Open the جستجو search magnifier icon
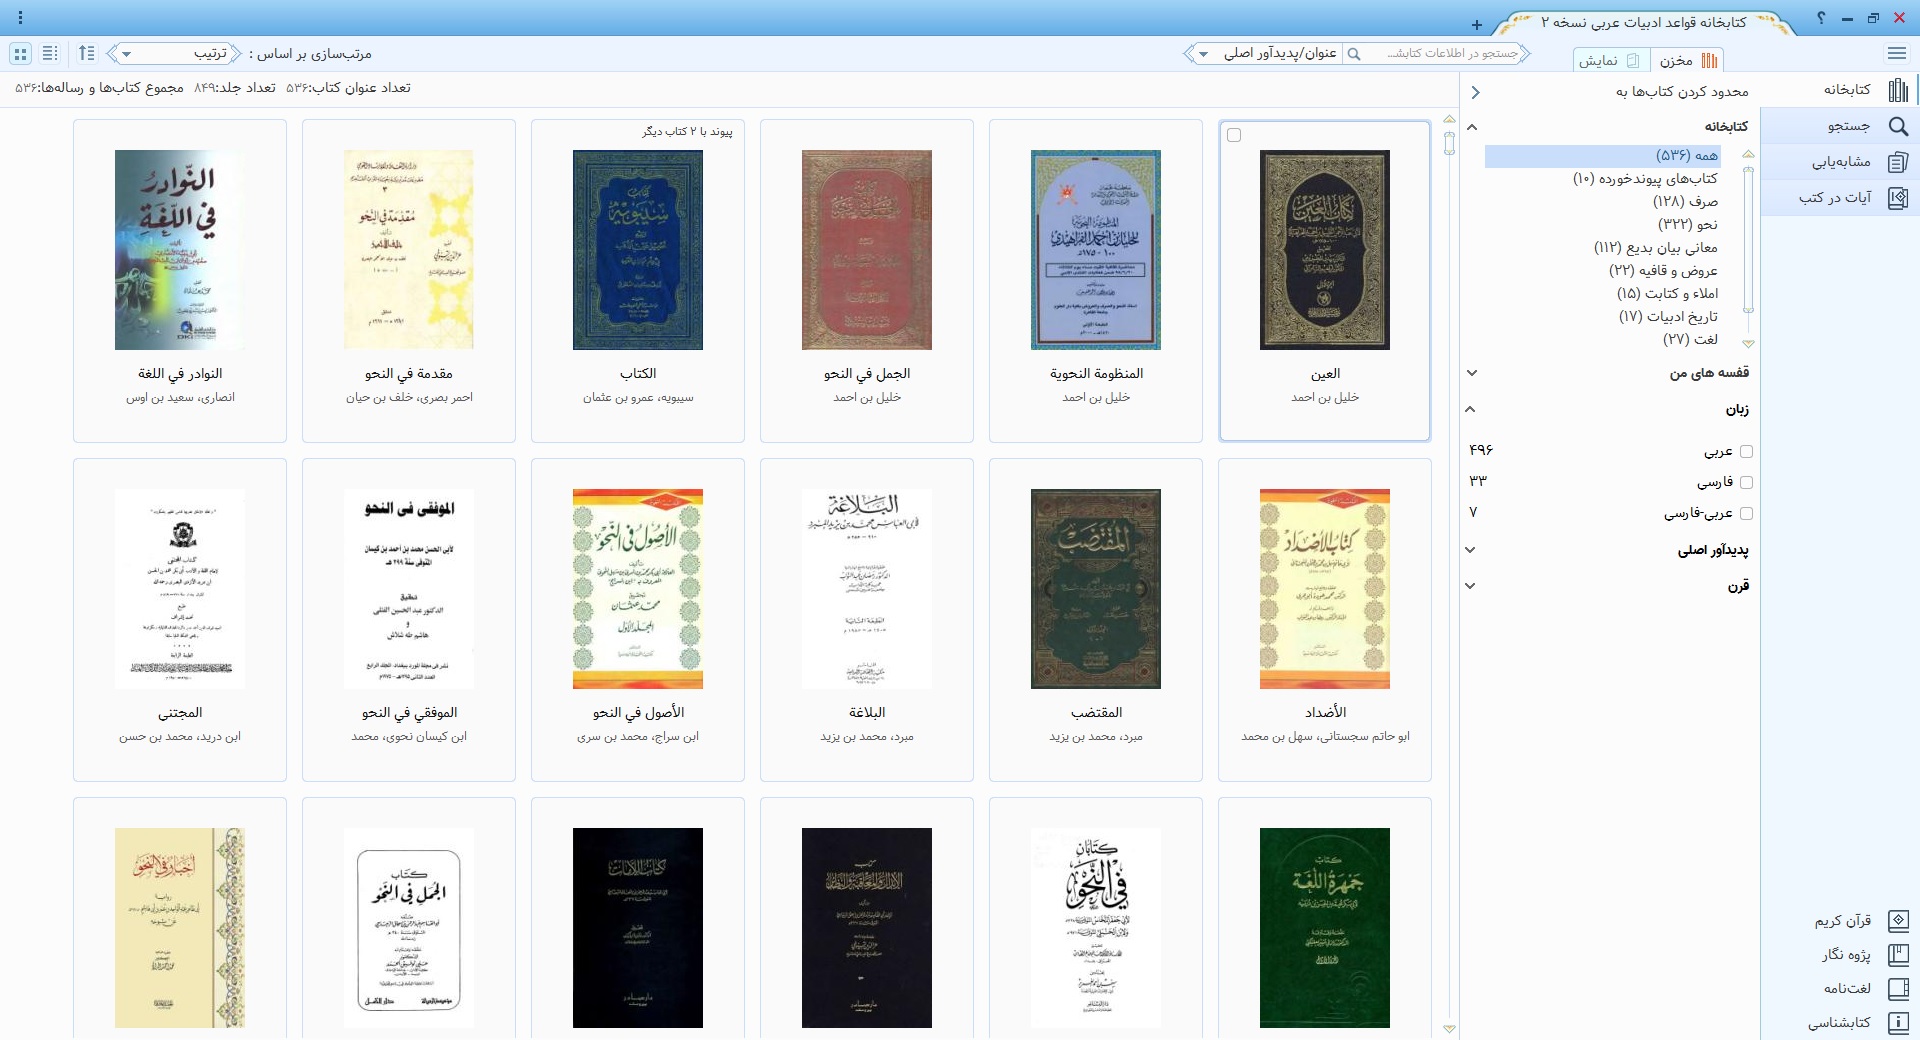Image resolution: width=1920 pixels, height=1040 pixels. pyautogui.click(x=1897, y=126)
